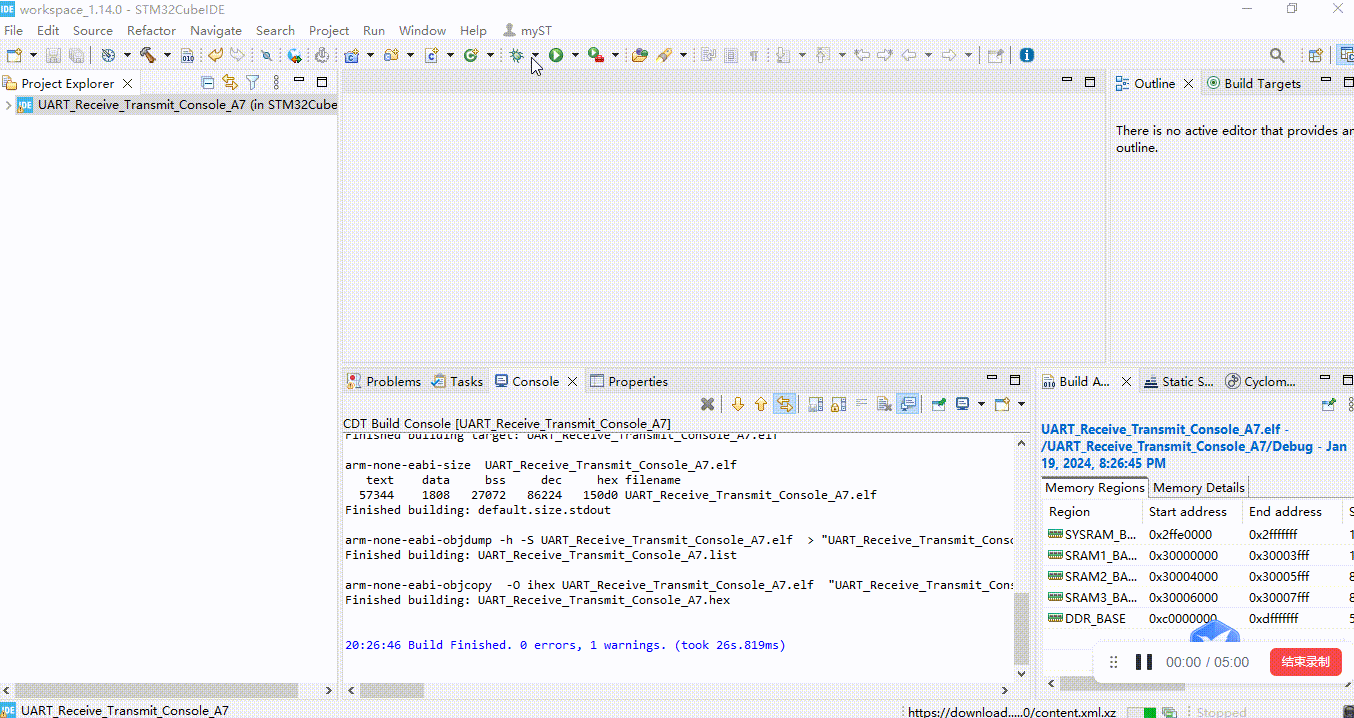Image resolution: width=1354 pixels, height=718 pixels.
Task: Open the Back navigation history dropdown
Action: tap(928, 55)
